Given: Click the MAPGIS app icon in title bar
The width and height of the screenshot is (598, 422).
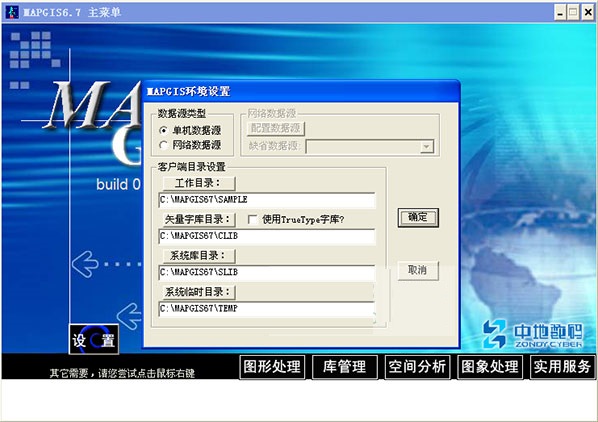Looking at the screenshot, I should coord(12,12).
